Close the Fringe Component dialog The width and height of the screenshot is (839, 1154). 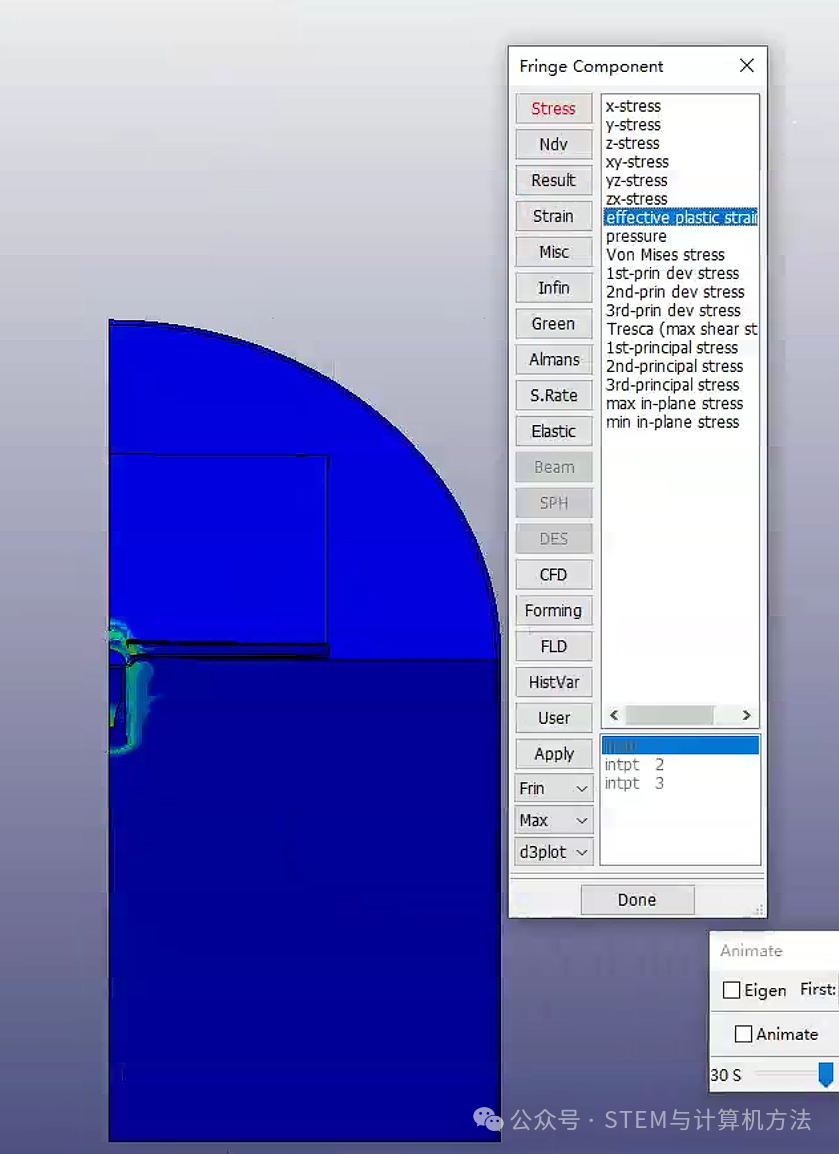[x=746, y=66]
